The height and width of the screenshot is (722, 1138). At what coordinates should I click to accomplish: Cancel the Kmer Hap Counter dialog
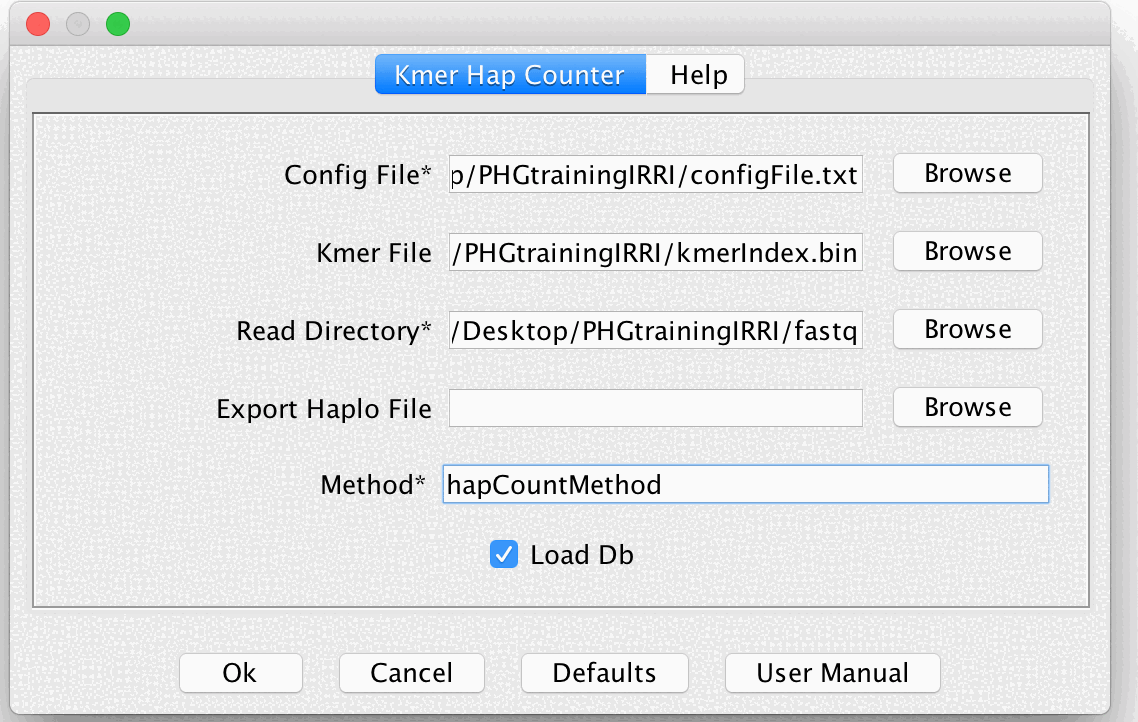click(411, 672)
